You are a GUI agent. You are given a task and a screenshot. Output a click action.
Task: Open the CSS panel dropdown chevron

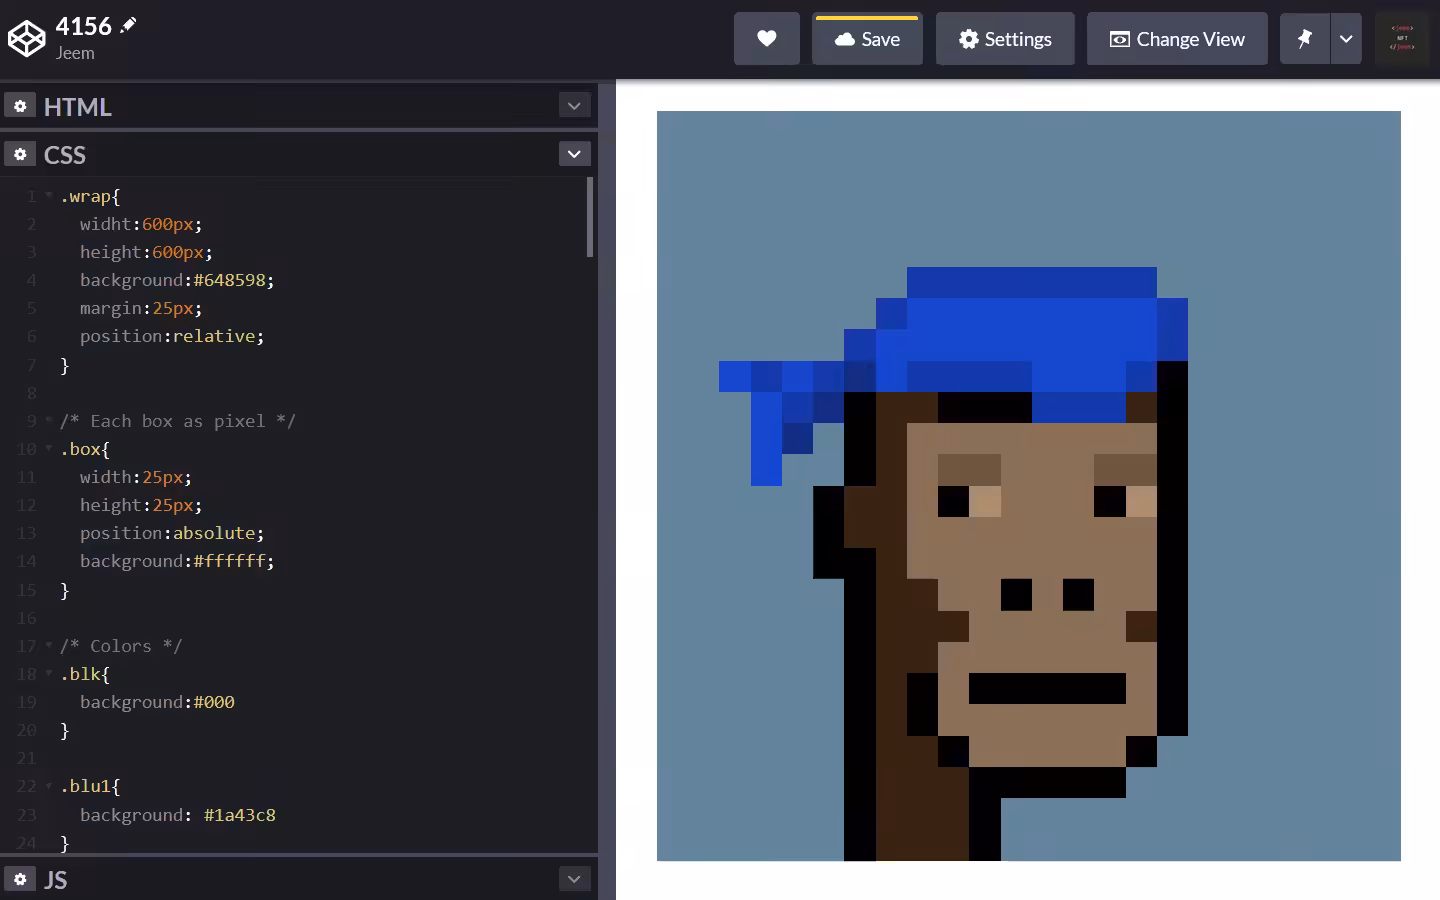574,154
